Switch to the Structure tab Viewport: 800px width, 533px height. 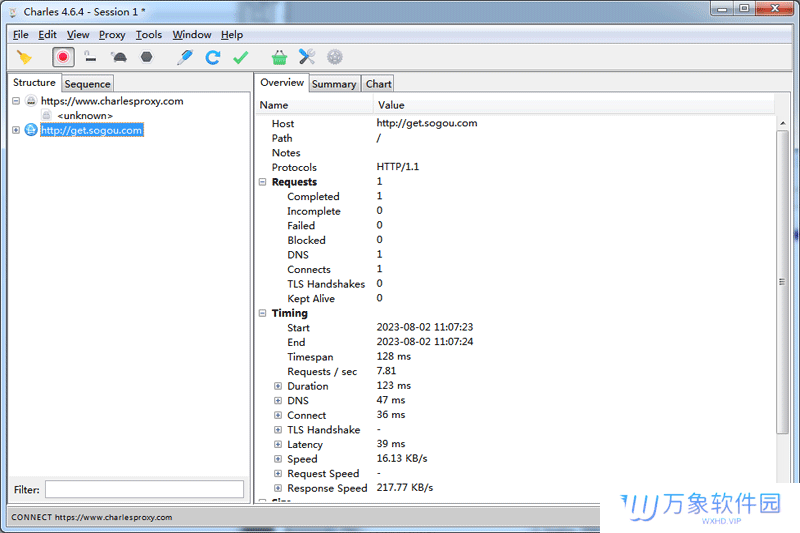(x=34, y=83)
